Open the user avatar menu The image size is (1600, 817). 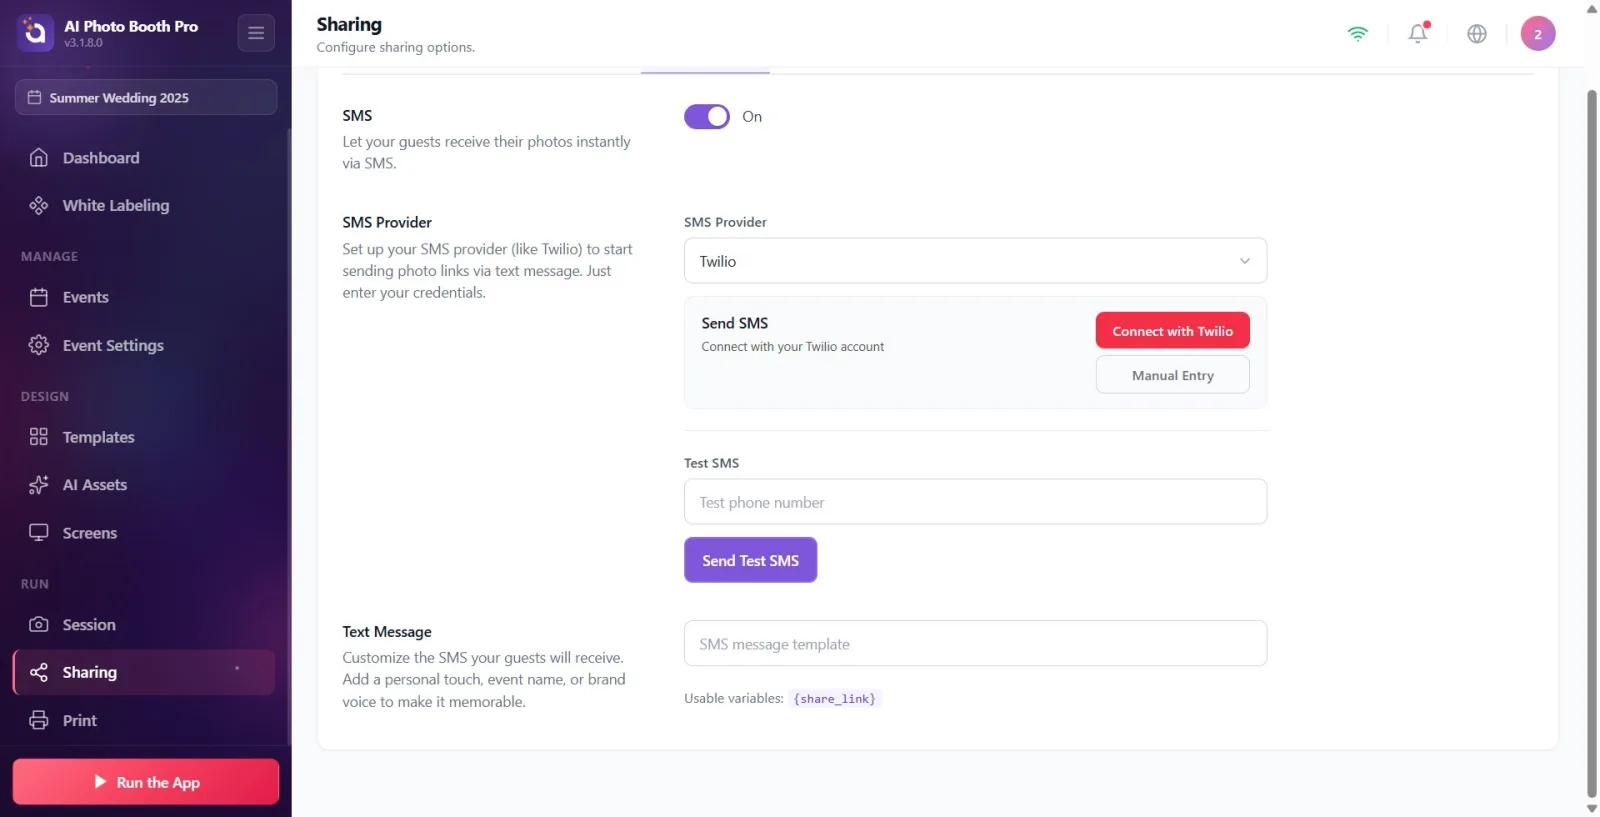1538,33
